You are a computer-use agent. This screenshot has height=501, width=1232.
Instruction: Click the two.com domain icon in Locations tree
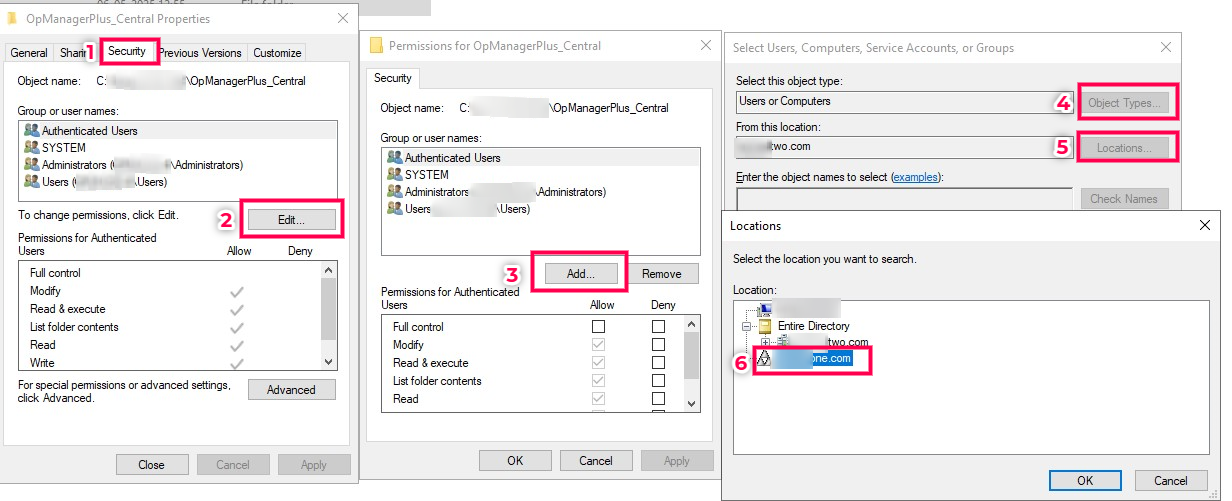click(784, 342)
